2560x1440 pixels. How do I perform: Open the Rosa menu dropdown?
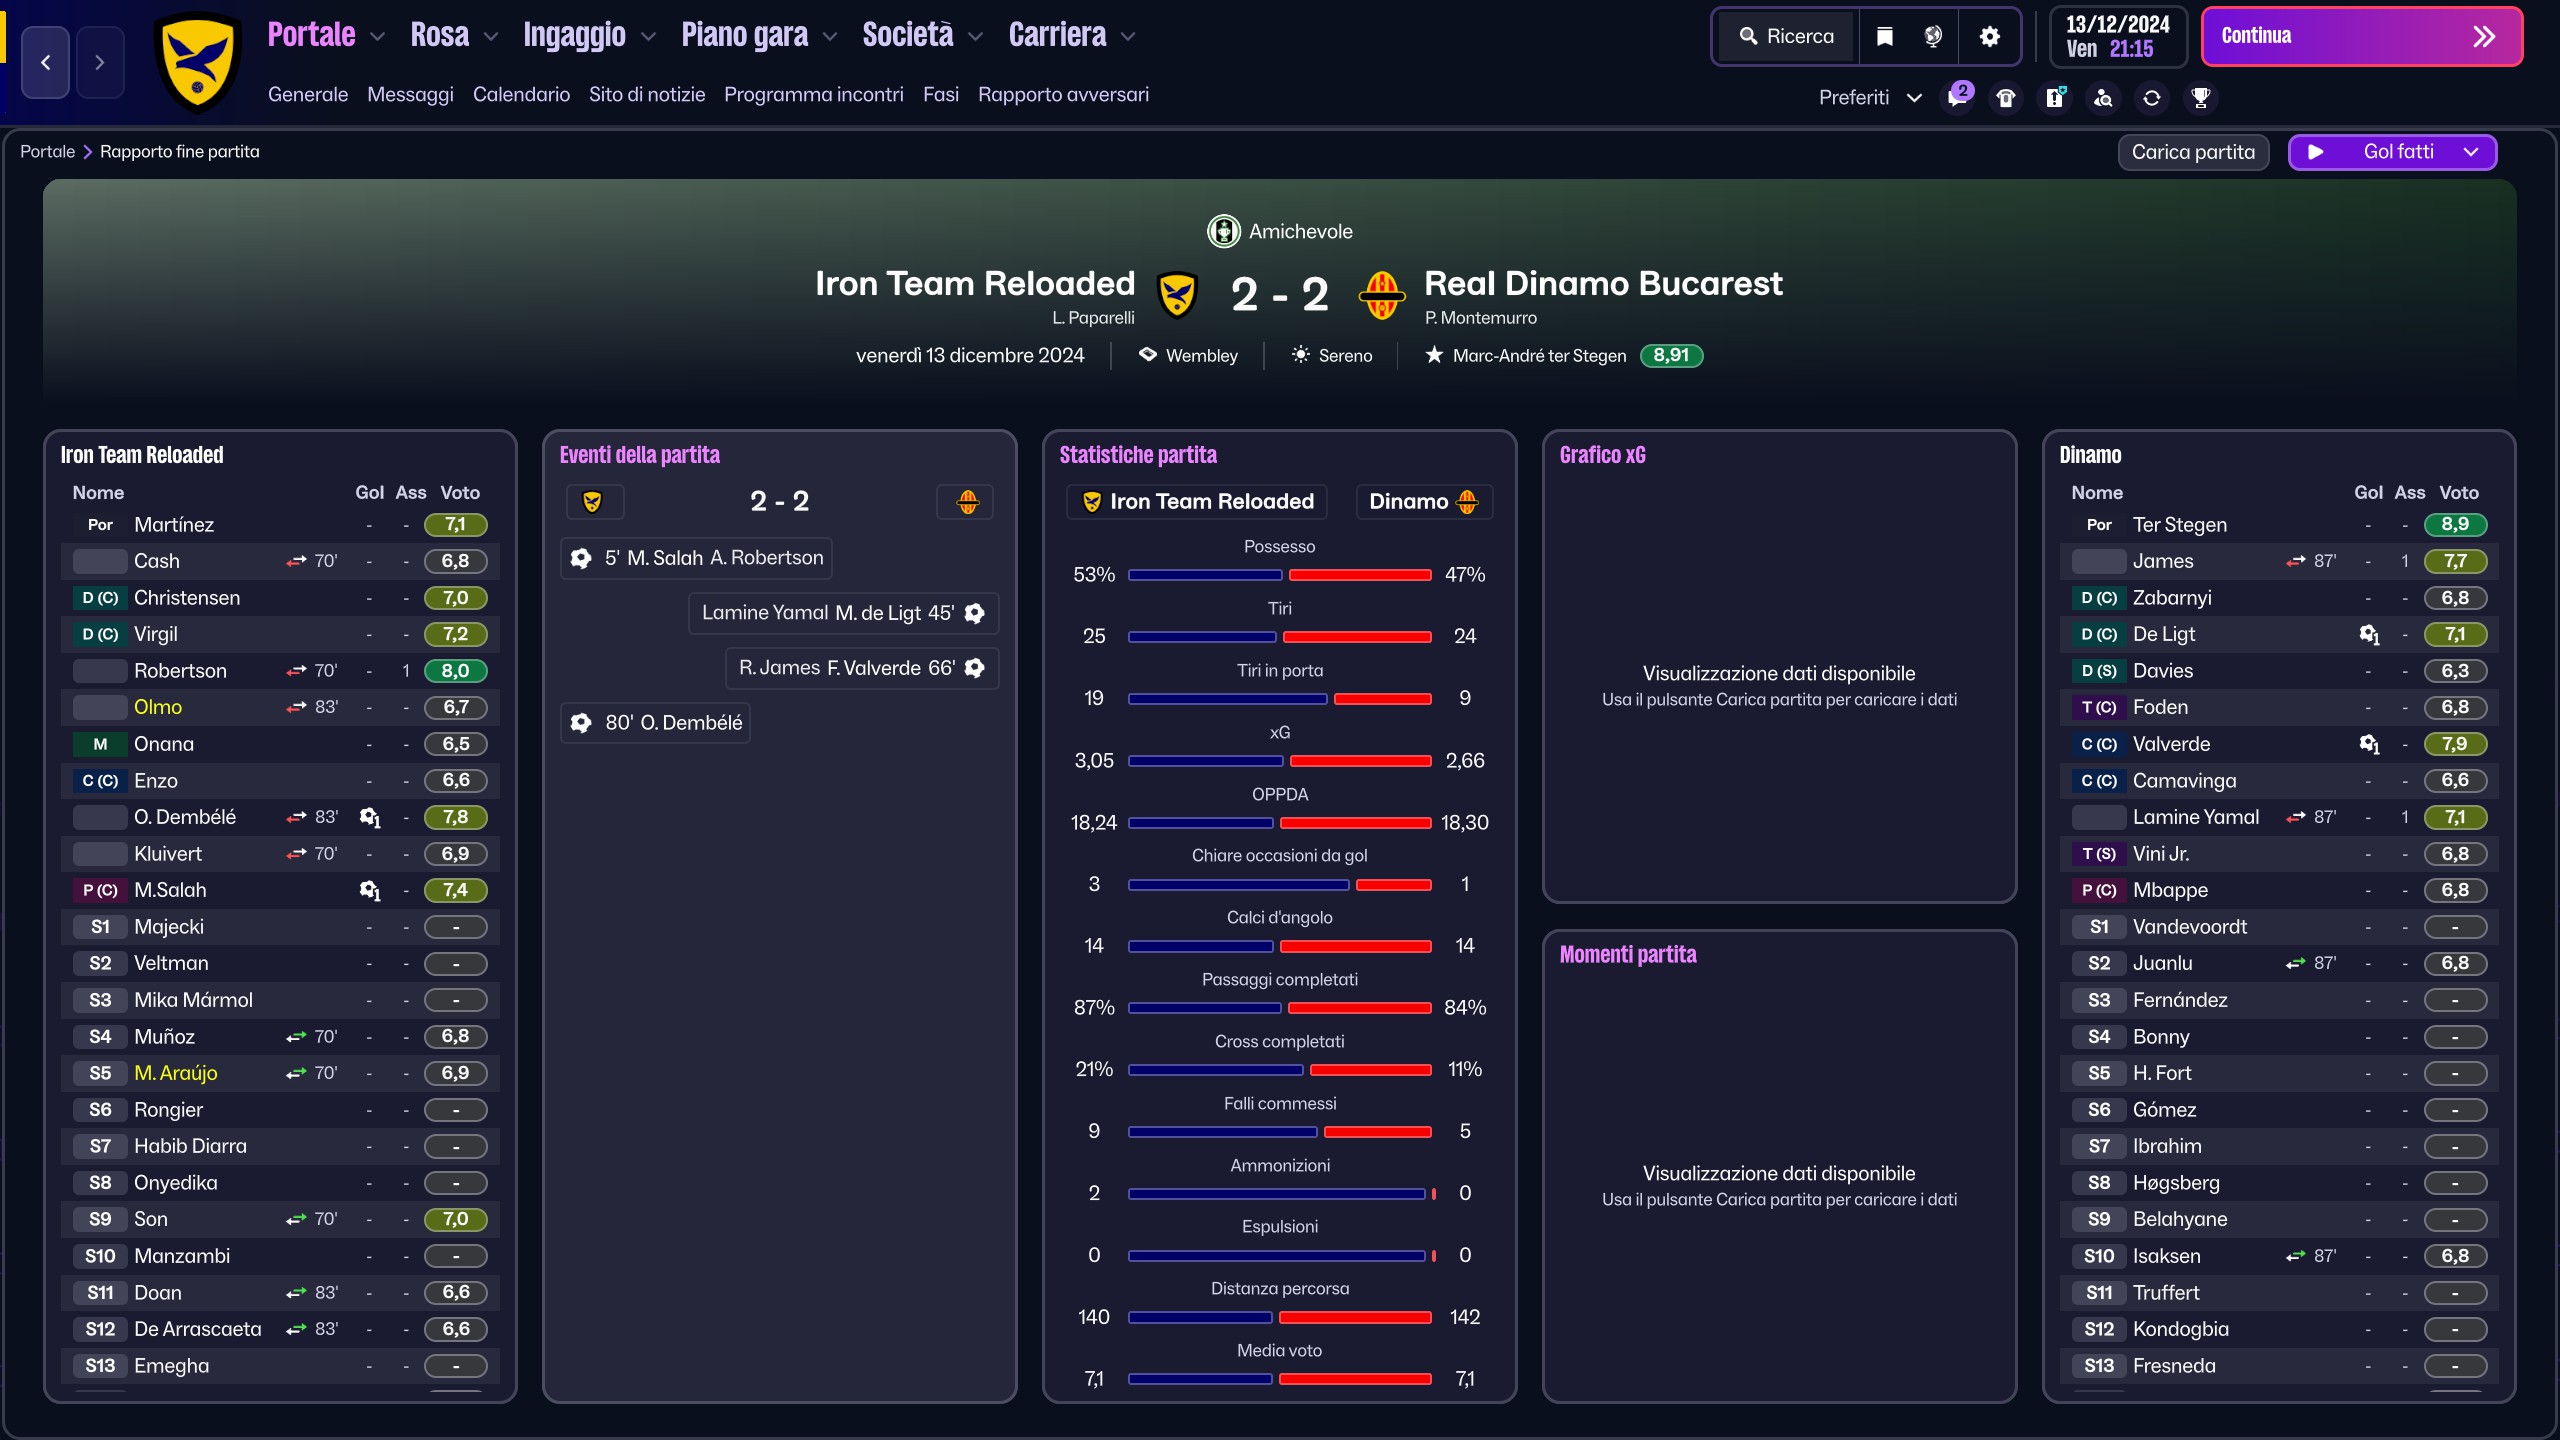[x=454, y=36]
